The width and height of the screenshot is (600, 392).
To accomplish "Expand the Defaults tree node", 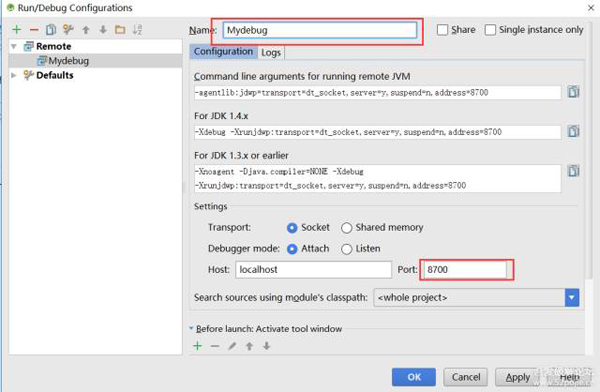I will tap(14, 75).
